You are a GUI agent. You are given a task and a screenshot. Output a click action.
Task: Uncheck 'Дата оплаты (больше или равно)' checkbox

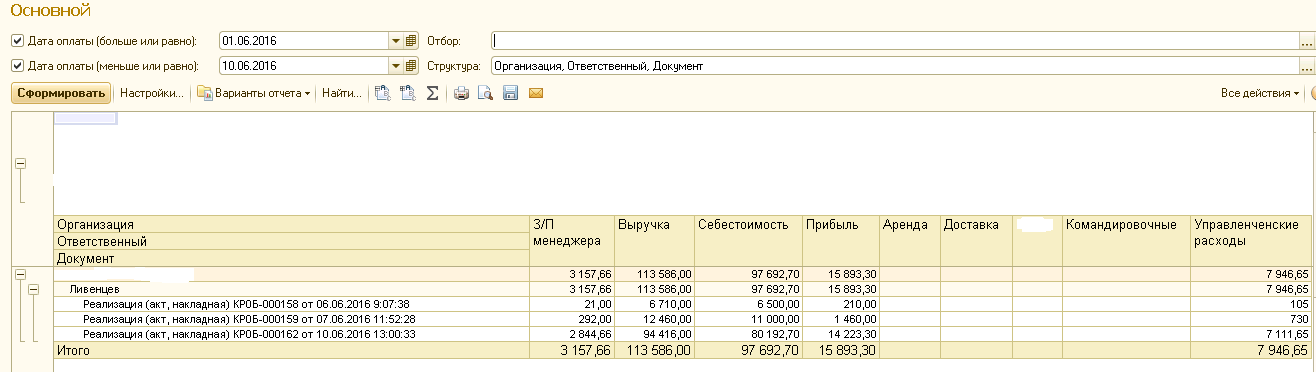point(16,41)
